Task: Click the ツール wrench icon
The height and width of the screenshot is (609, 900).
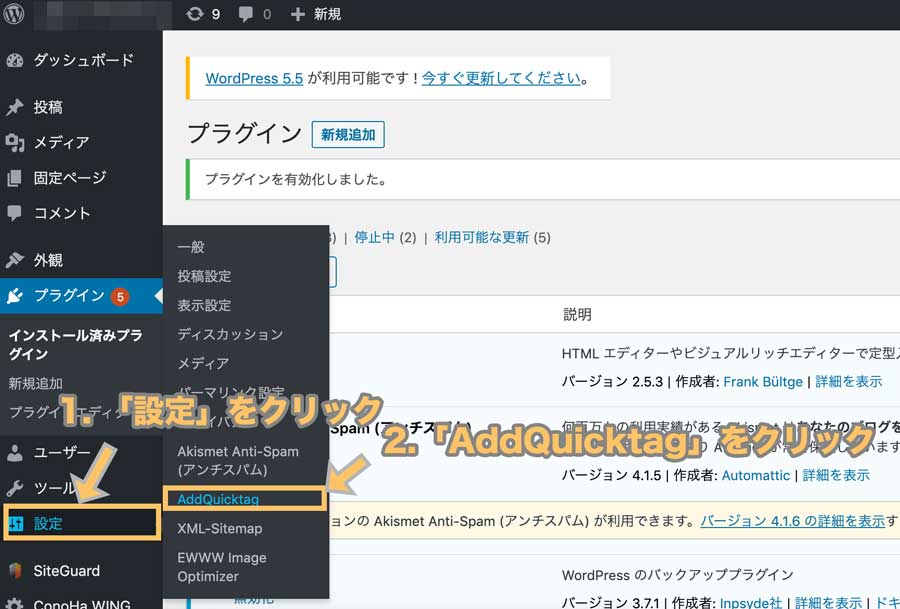Action: (15, 488)
